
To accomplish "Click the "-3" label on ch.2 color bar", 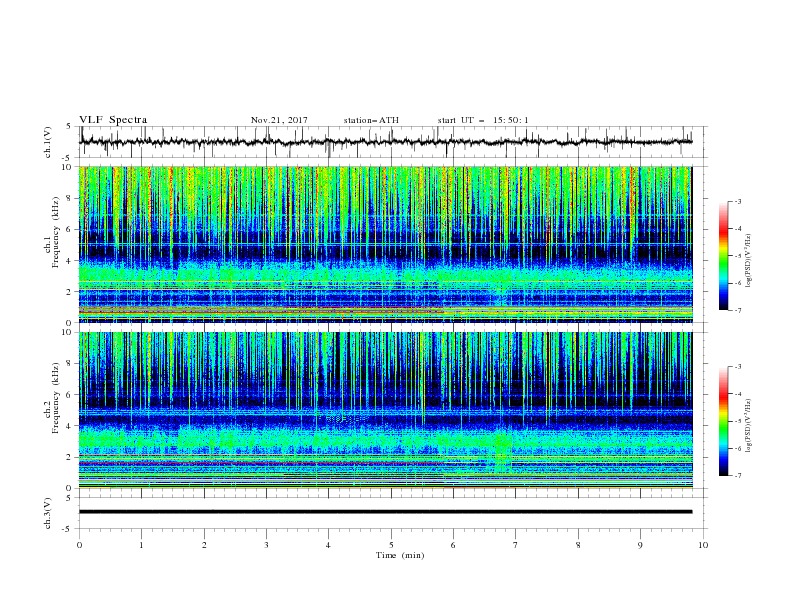I will point(737,367).
